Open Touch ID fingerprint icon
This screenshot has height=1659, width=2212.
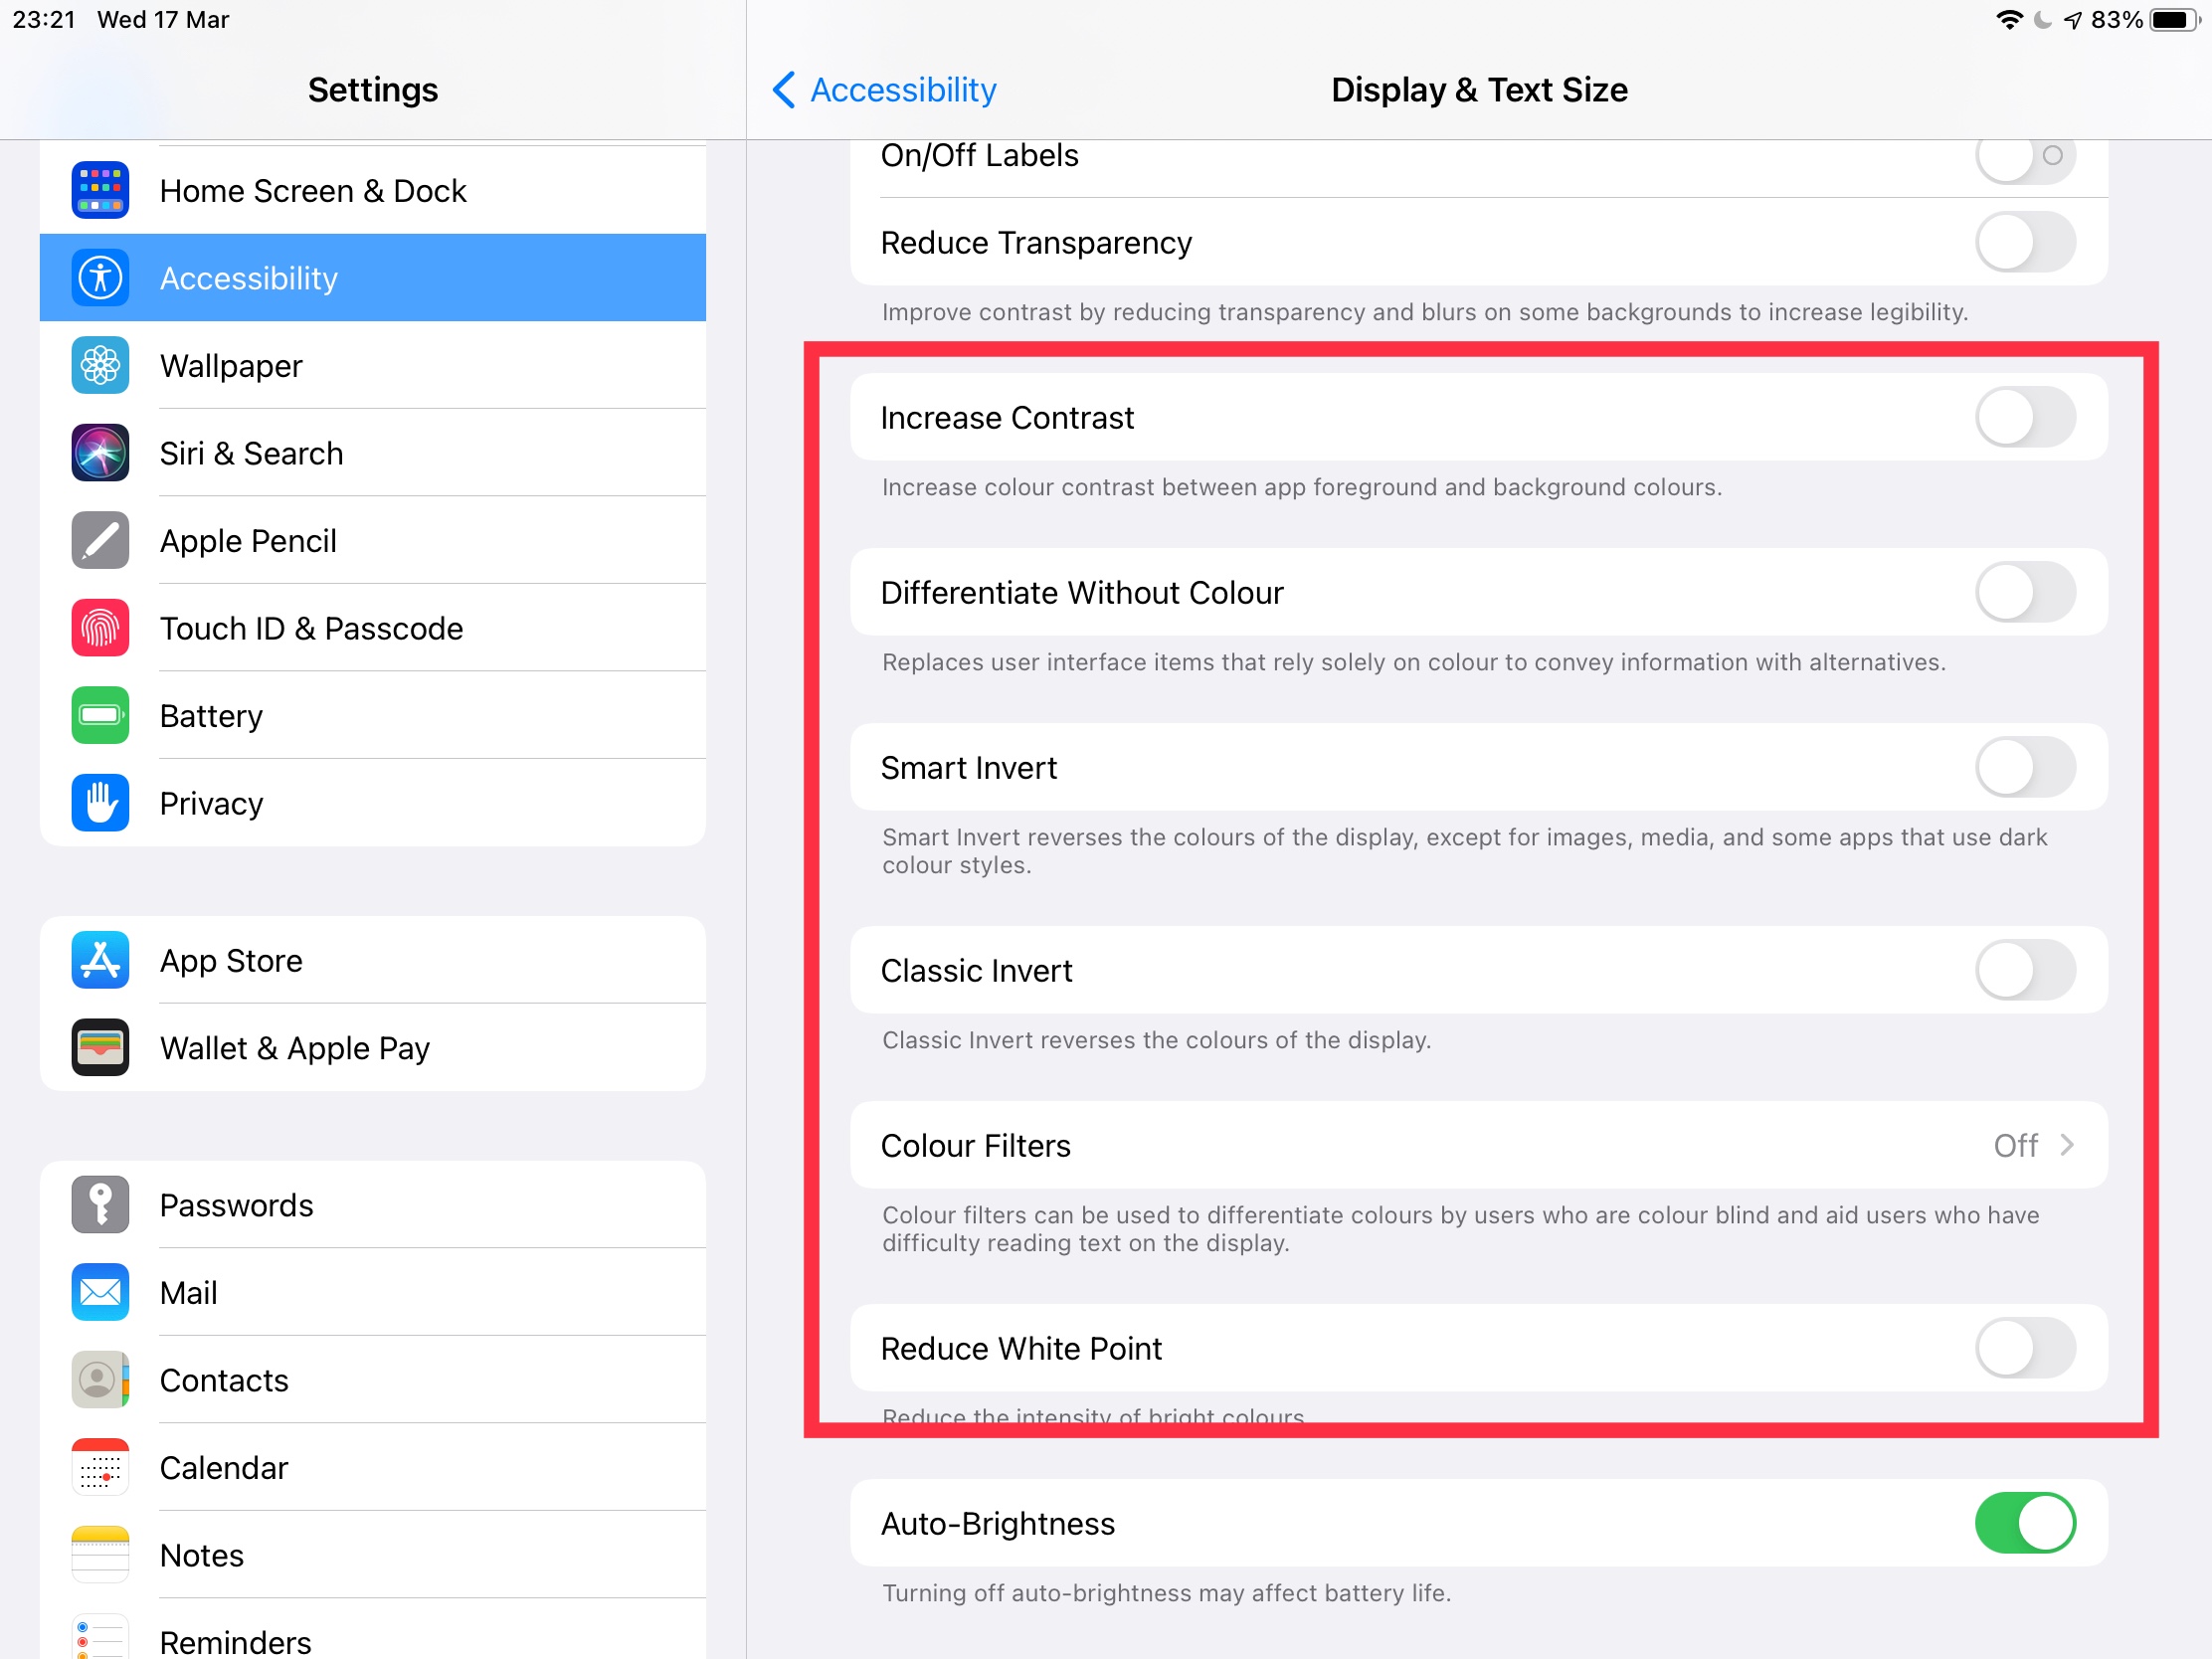click(100, 628)
